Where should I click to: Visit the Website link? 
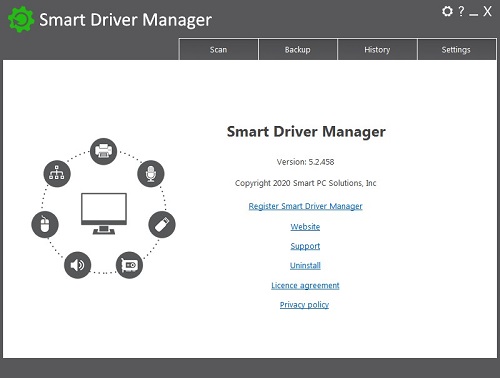[305, 227]
